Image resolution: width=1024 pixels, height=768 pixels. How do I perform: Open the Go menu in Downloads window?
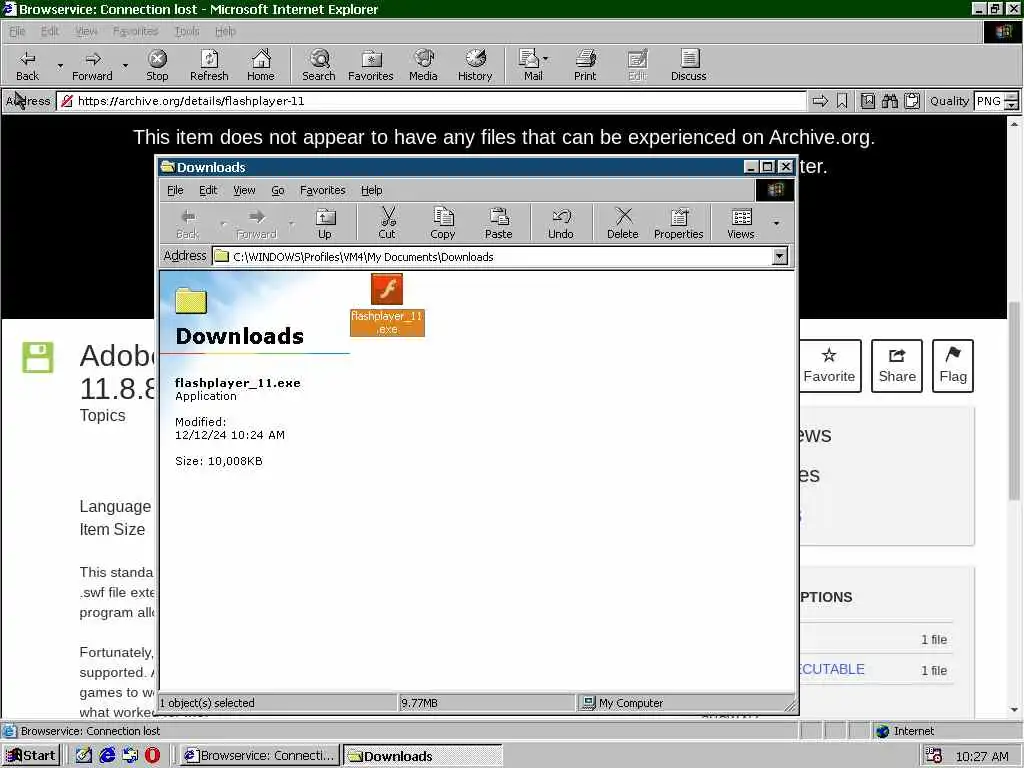point(278,190)
